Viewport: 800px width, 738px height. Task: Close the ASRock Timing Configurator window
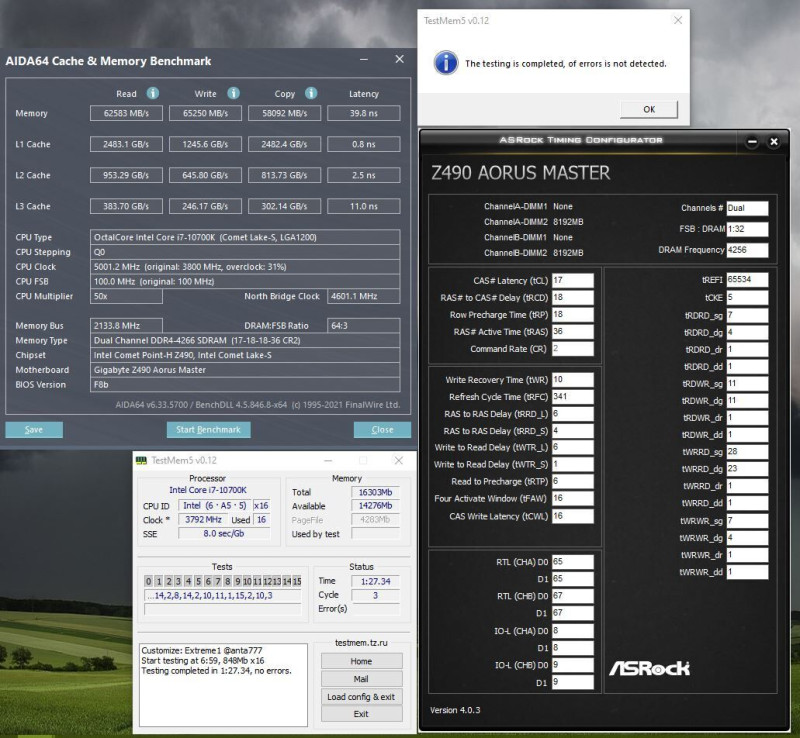pyautogui.click(x=773, y=141)
